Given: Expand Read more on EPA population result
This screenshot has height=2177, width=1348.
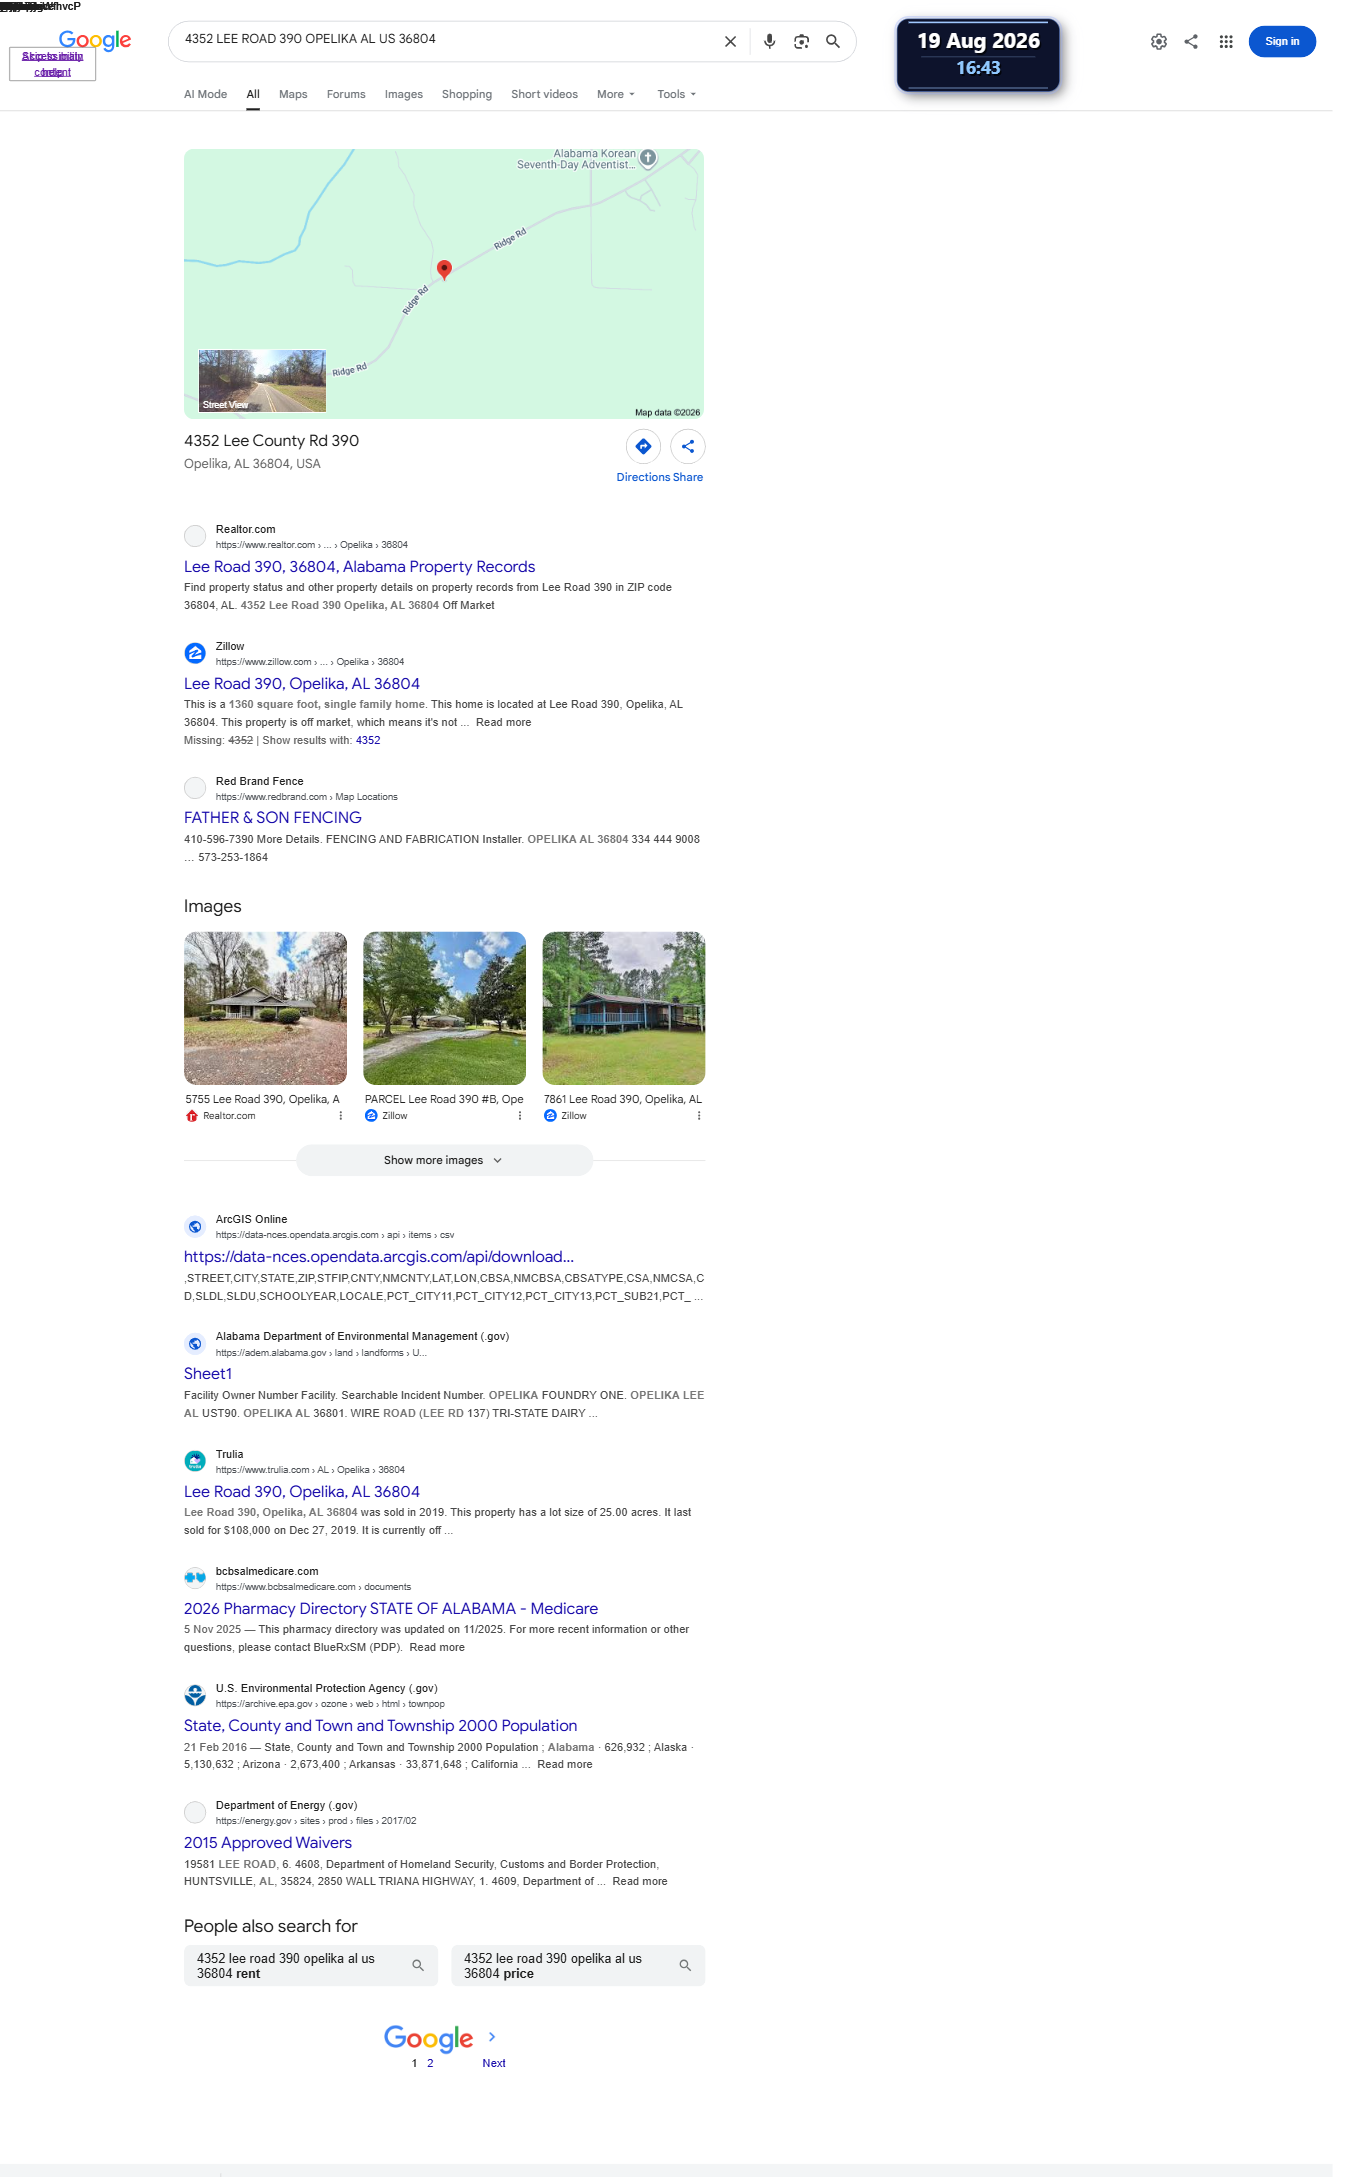Looking at the screenshot, I should (x=565, y=1764).
